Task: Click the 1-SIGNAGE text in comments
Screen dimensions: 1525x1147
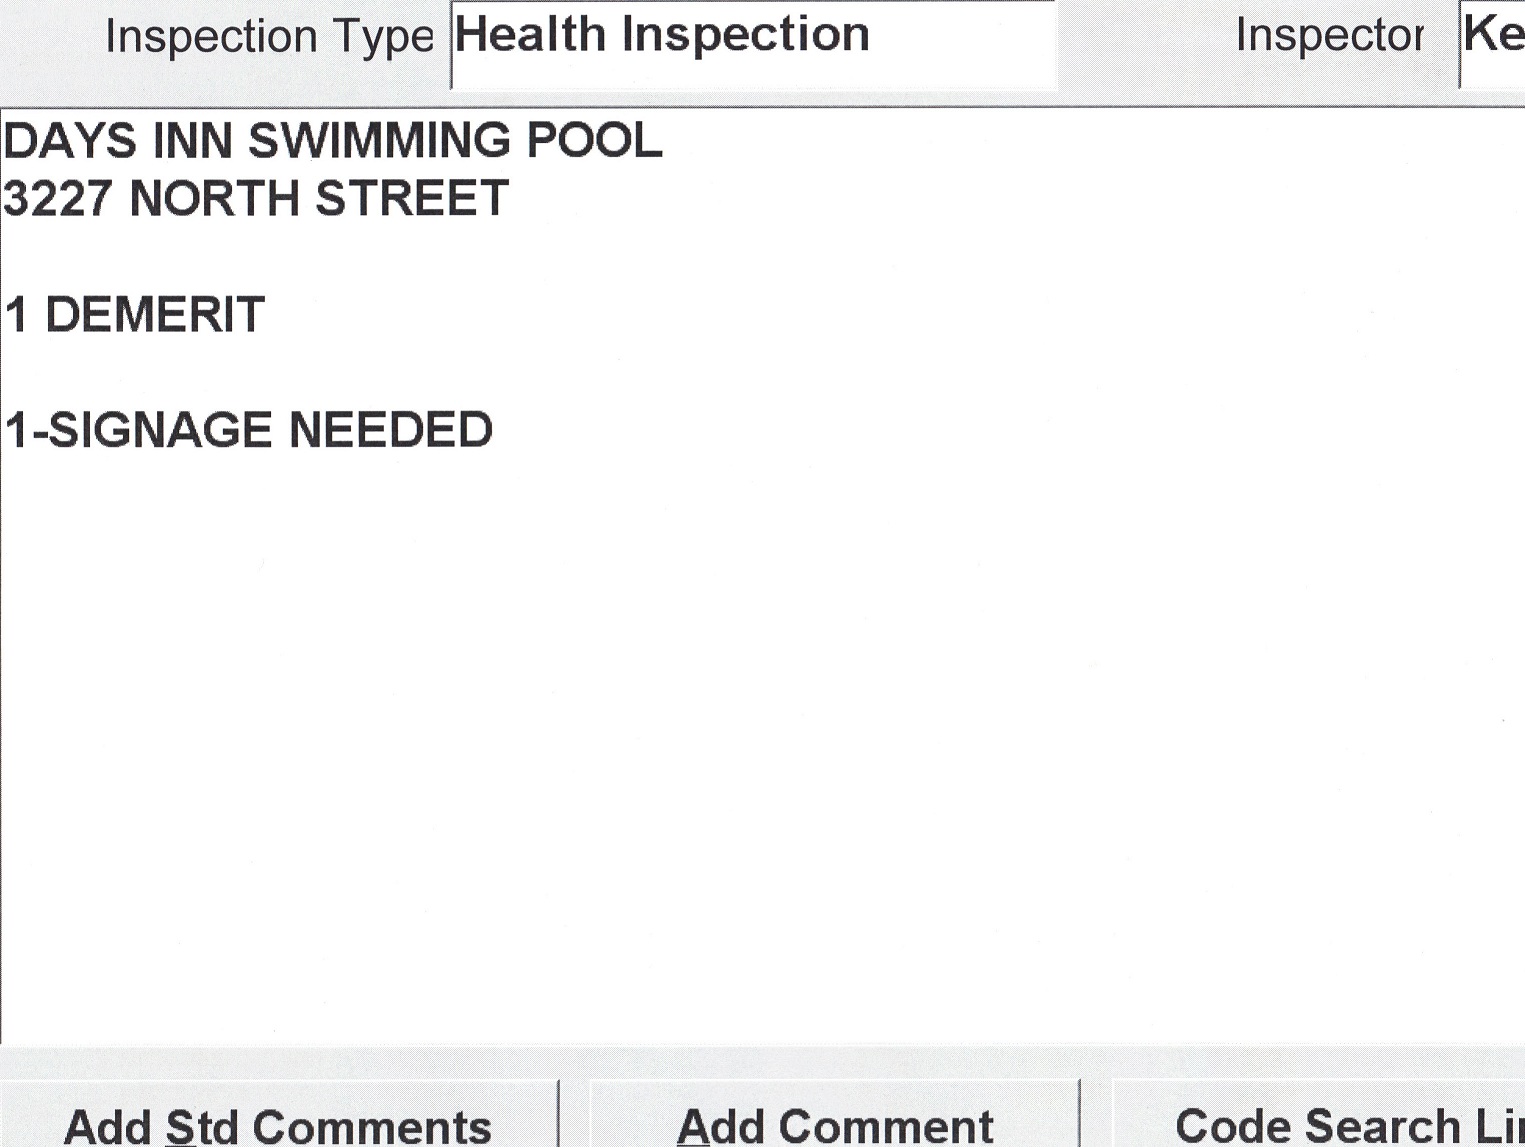Action: (x=138, y=431)
